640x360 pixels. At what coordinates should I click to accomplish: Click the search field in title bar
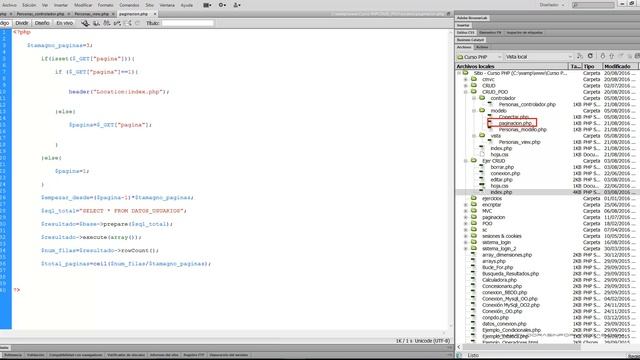[x=593, y=5]
